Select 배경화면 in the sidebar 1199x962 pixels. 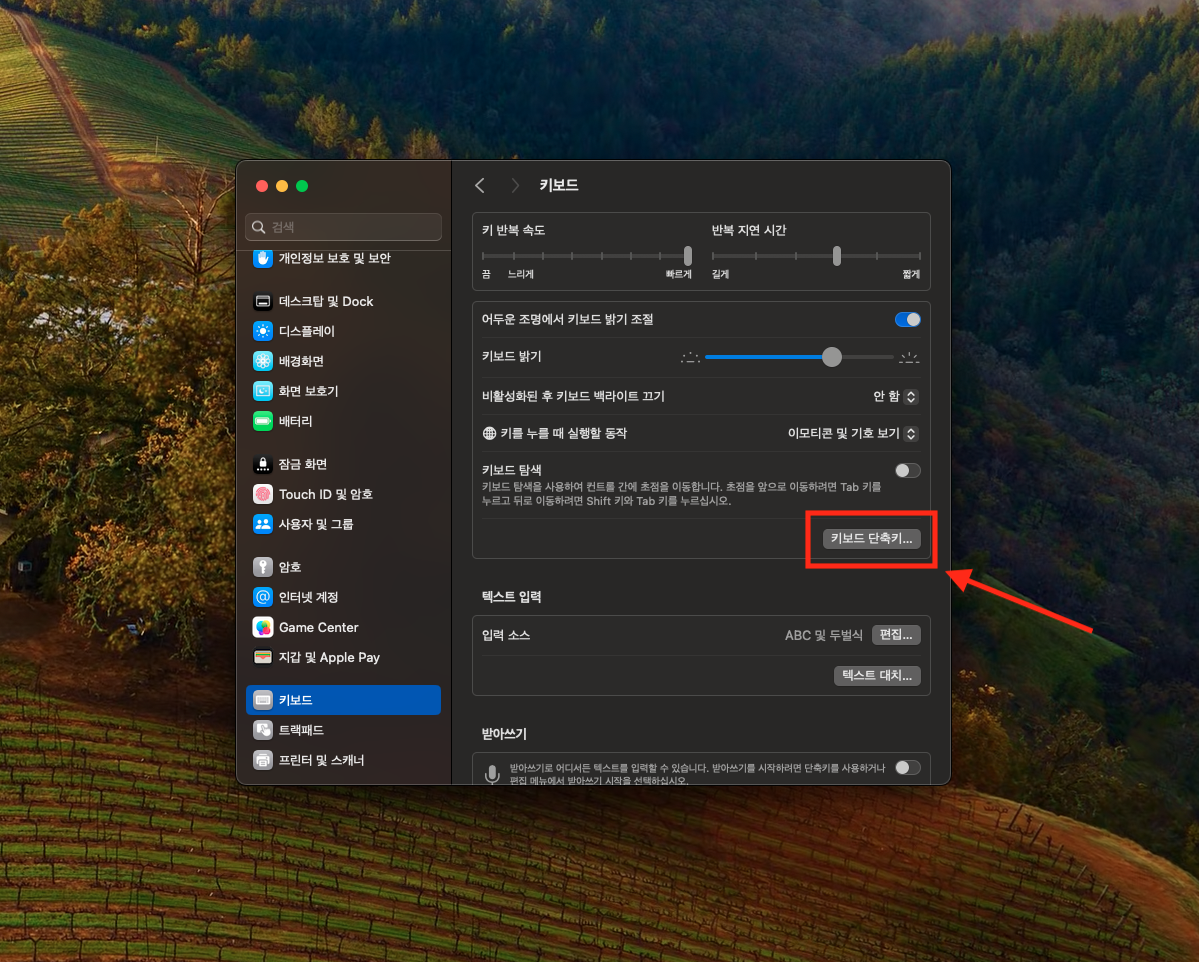click(343, 361)
